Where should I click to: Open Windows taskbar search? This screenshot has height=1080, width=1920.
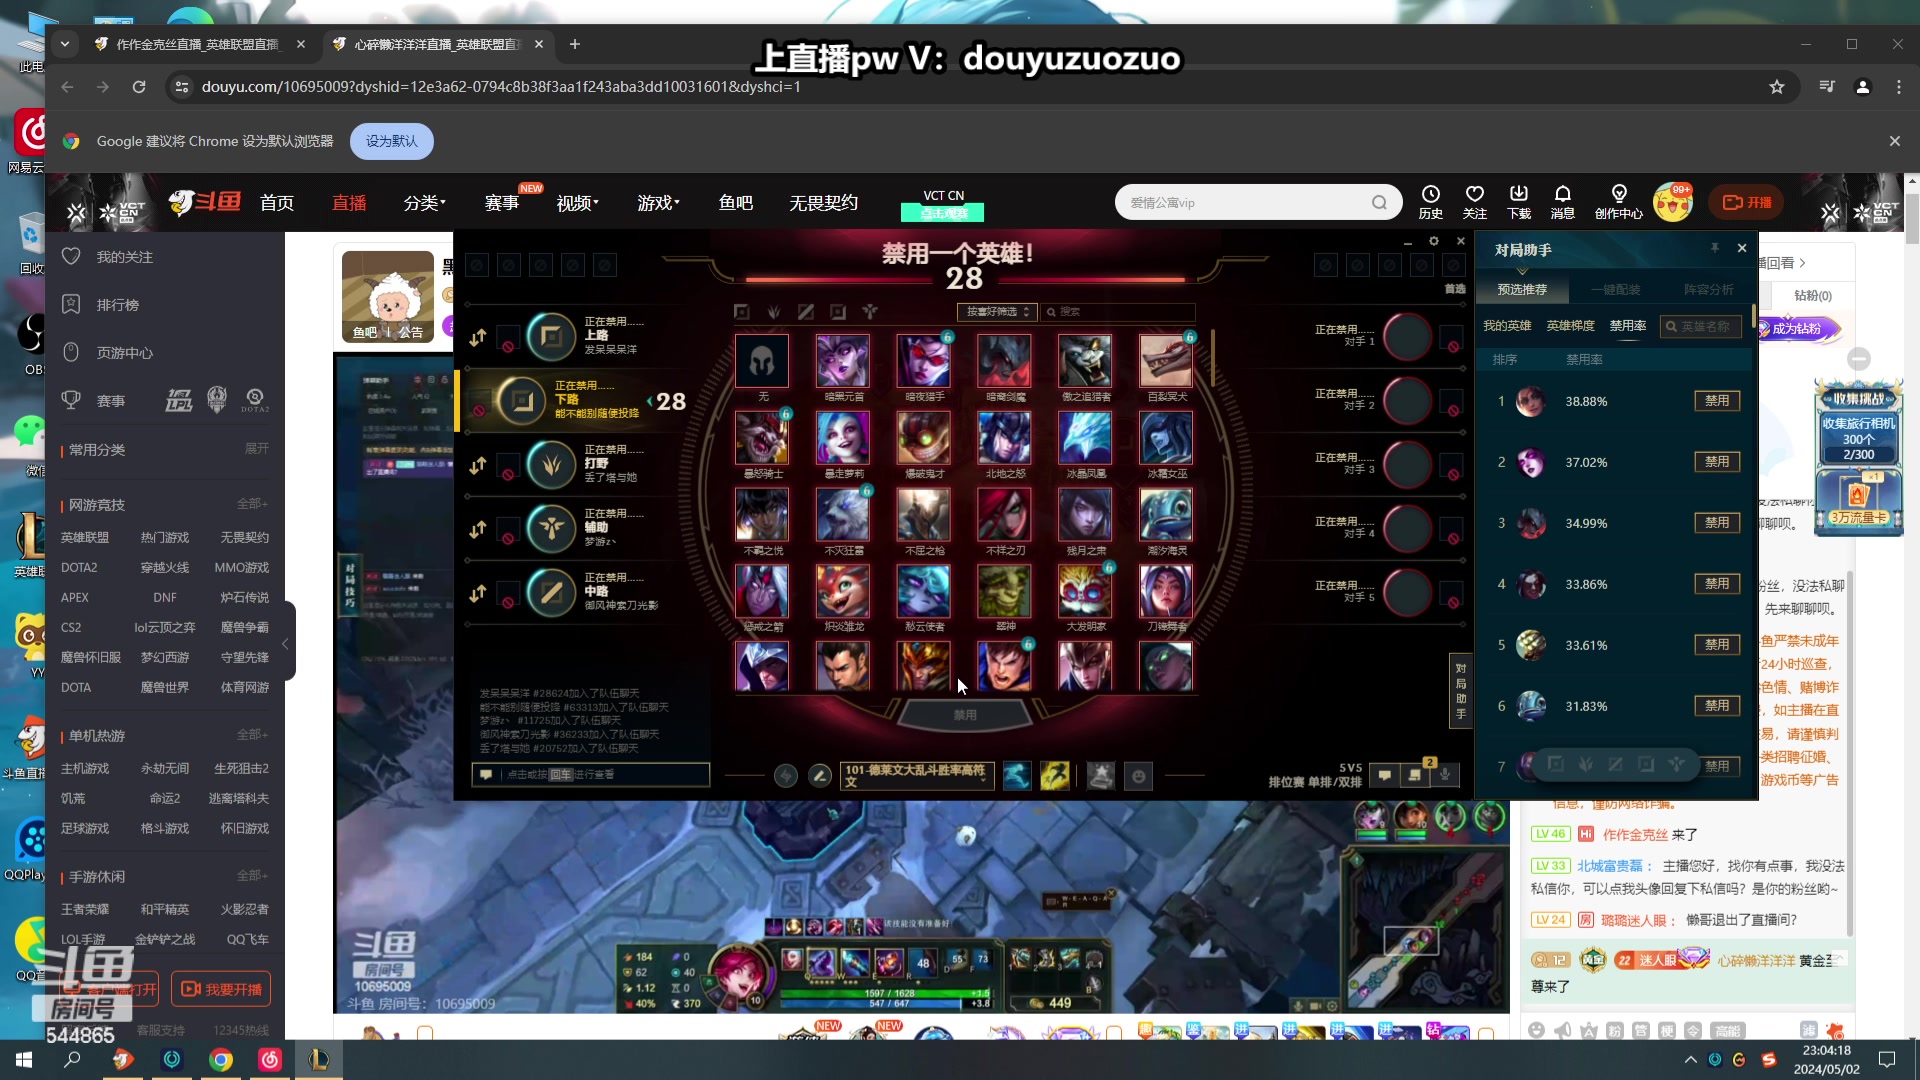(x=72, y=1060)
